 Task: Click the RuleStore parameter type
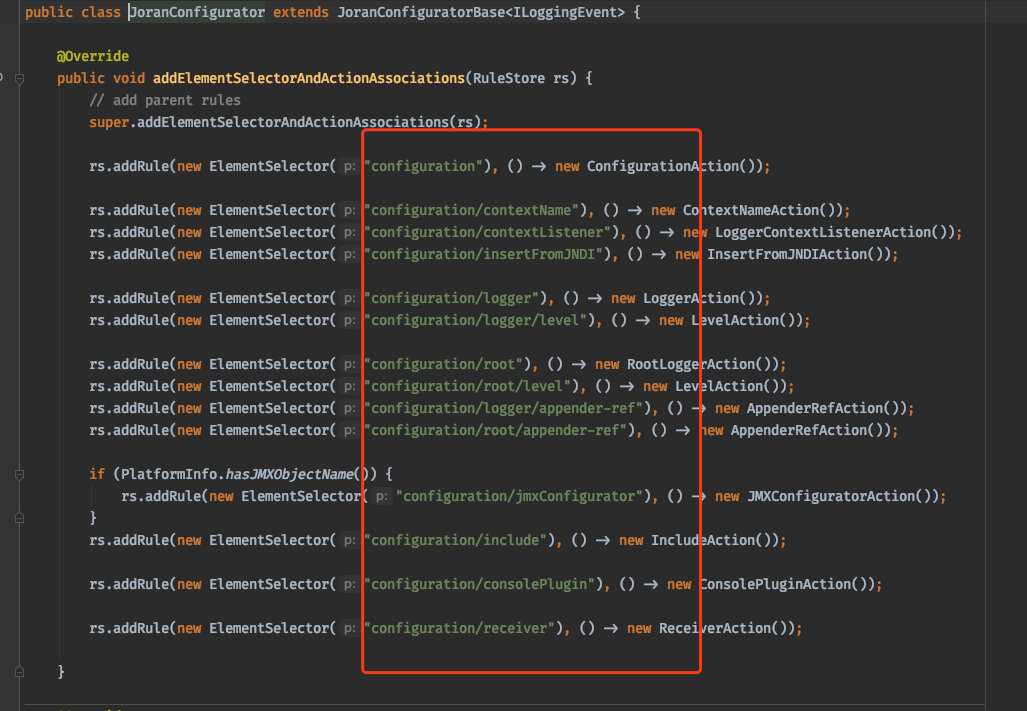point(509,79)
